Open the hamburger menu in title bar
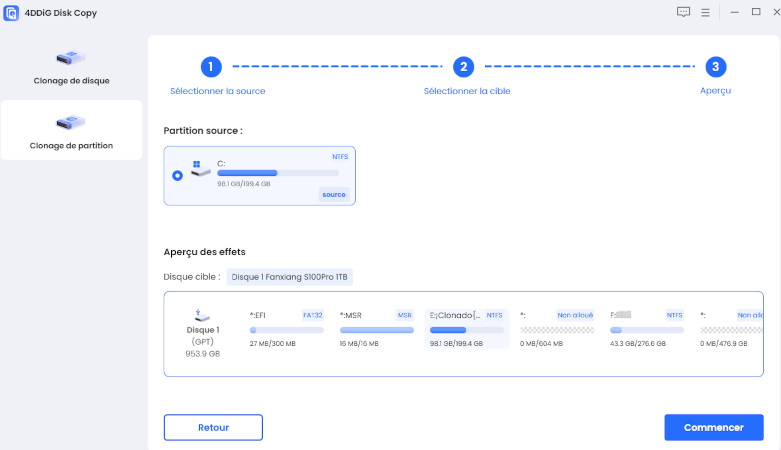The image size is (781, 450). pyautogui.click(x=705, y=12)
